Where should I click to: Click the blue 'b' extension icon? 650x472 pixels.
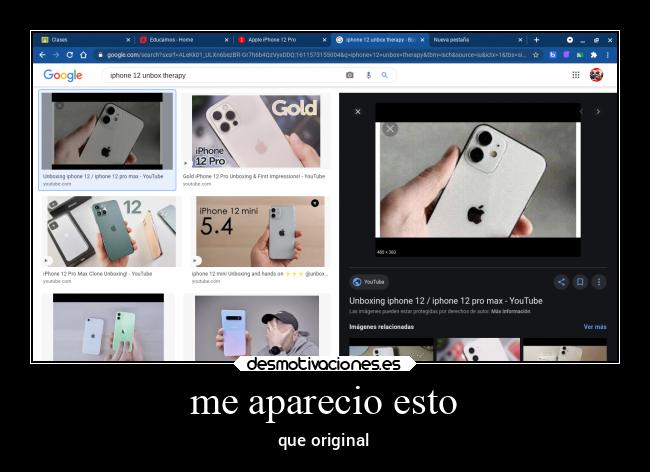coord(553,55)
